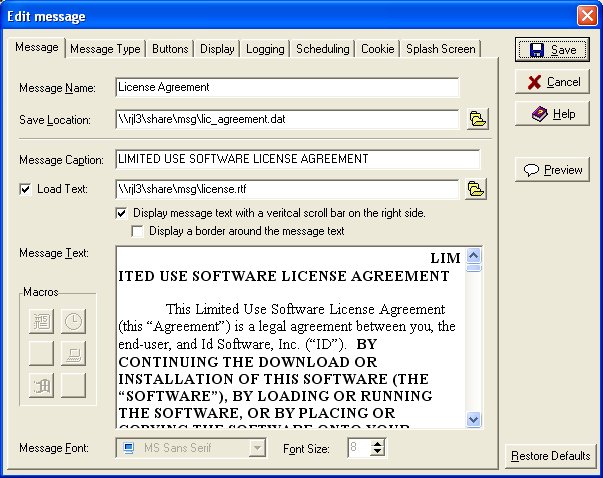
Task: Click the speech bubble Preview icon
Action: tap(531, 170)
